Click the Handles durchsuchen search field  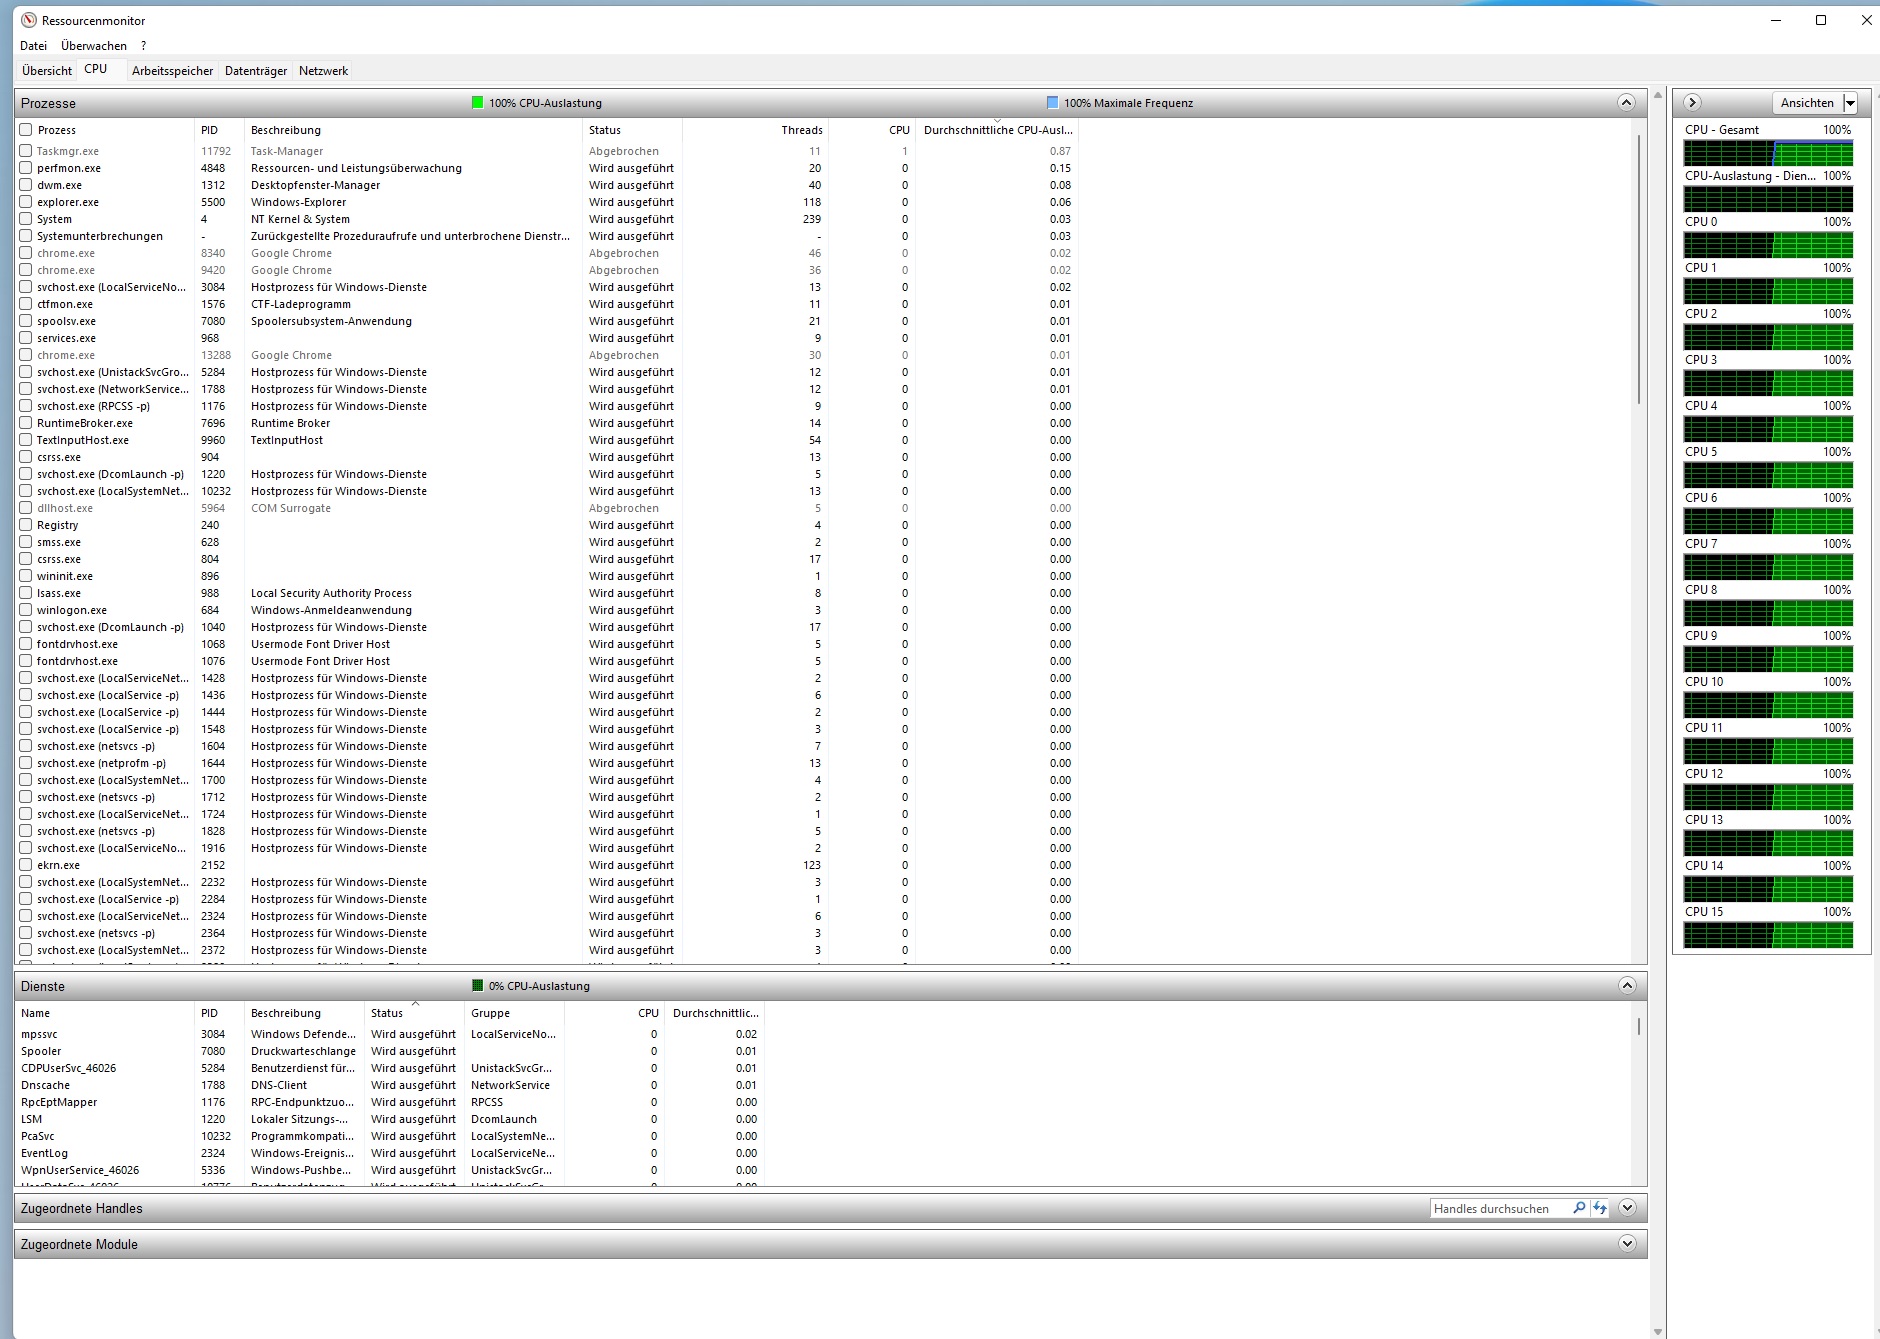1500,1208
